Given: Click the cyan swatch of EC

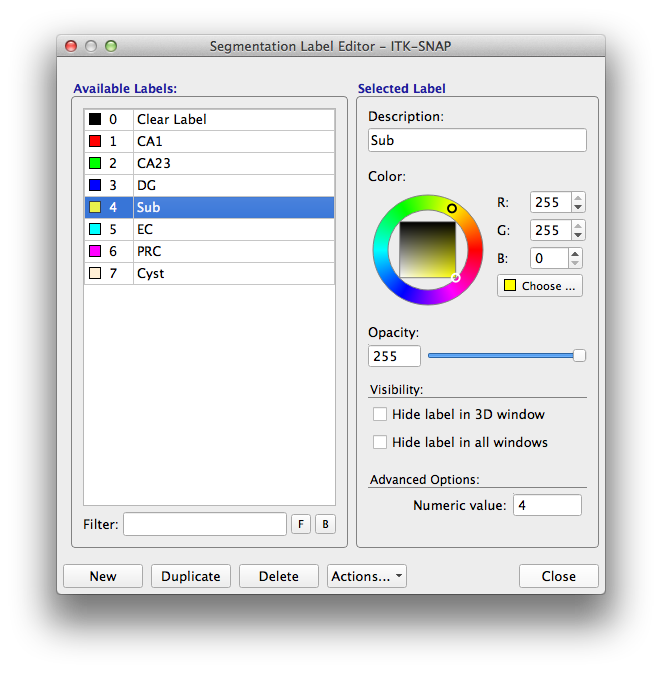Looking at the screenshot, I should pos(95,229).
